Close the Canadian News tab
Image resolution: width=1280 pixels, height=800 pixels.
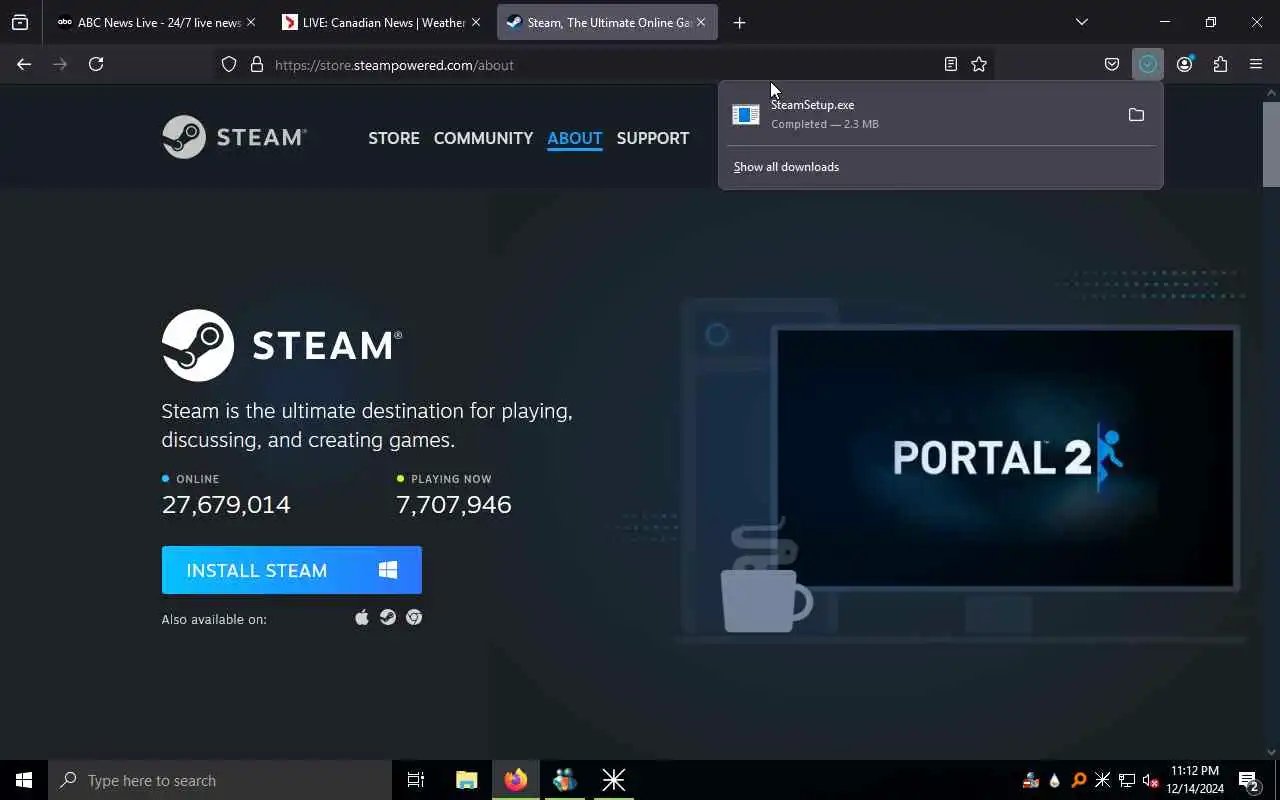click(476, 22)
